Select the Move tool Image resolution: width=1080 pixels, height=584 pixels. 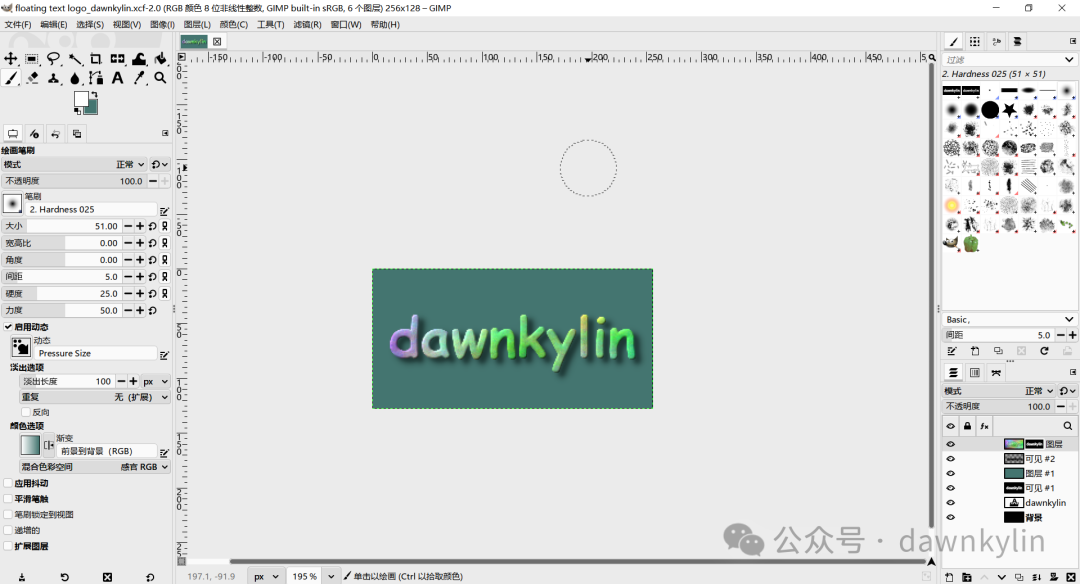[11, 58]
